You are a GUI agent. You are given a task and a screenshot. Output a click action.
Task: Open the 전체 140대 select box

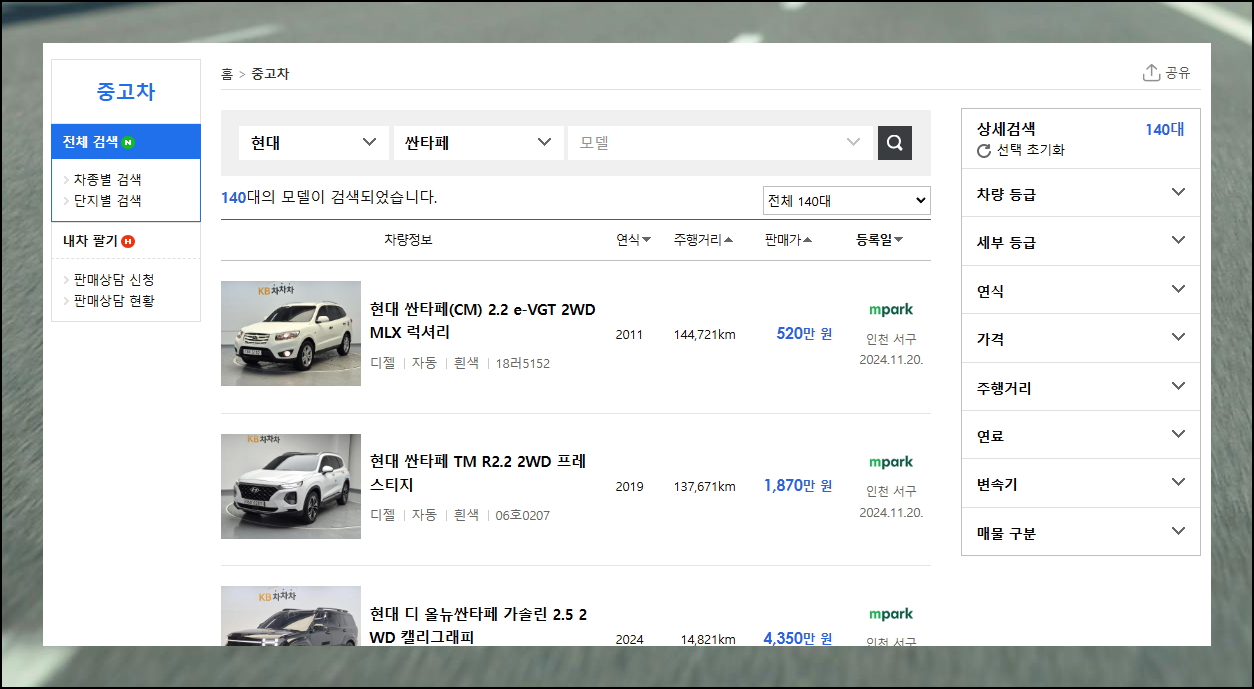846,201
